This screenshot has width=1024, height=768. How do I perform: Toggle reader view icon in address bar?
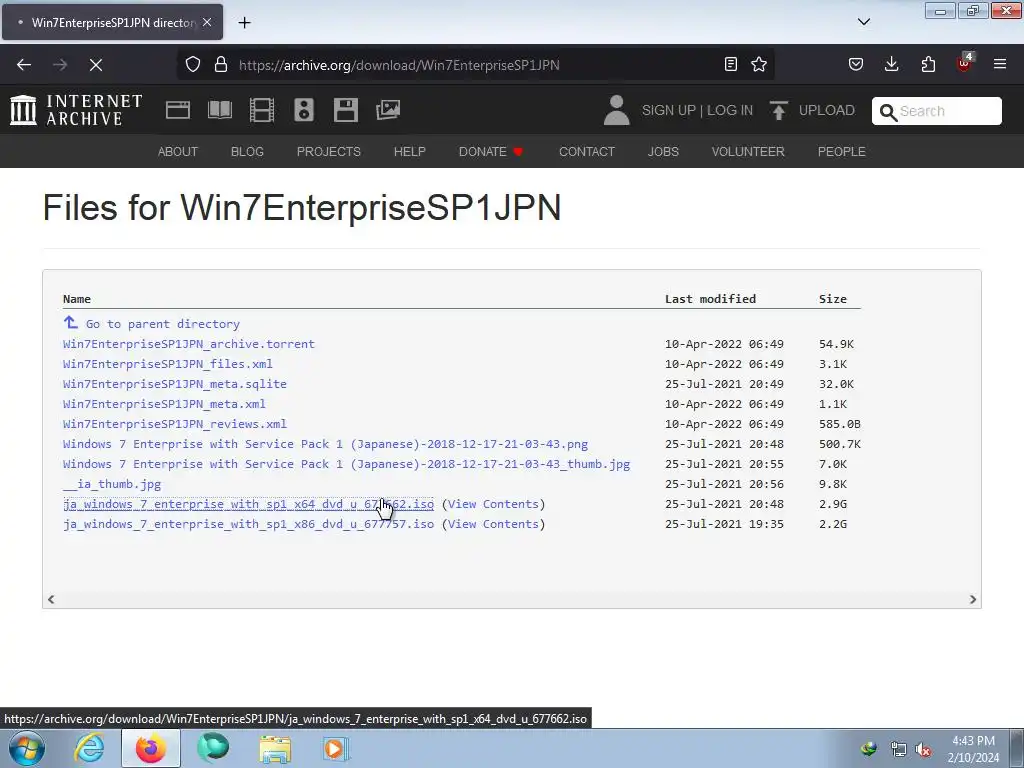(x=731, y=64)
